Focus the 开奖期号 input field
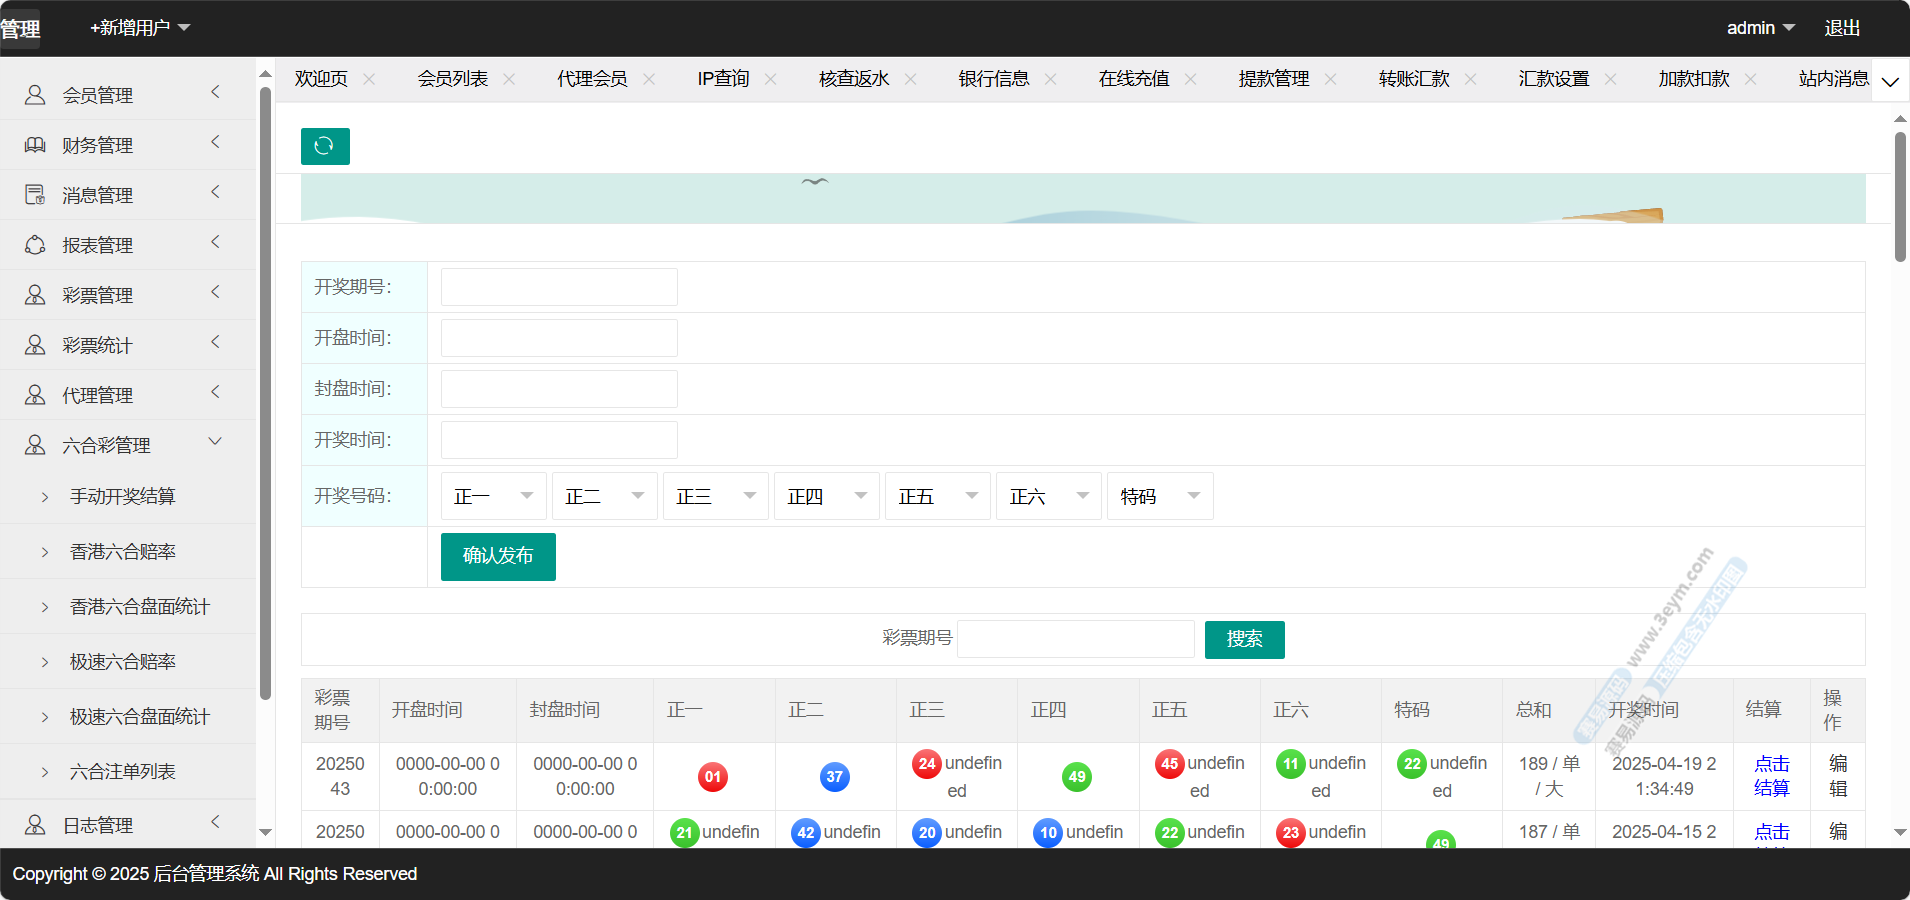Image resolution: width=1910 pixels, height=900 pixels. [x=559, y=287]
